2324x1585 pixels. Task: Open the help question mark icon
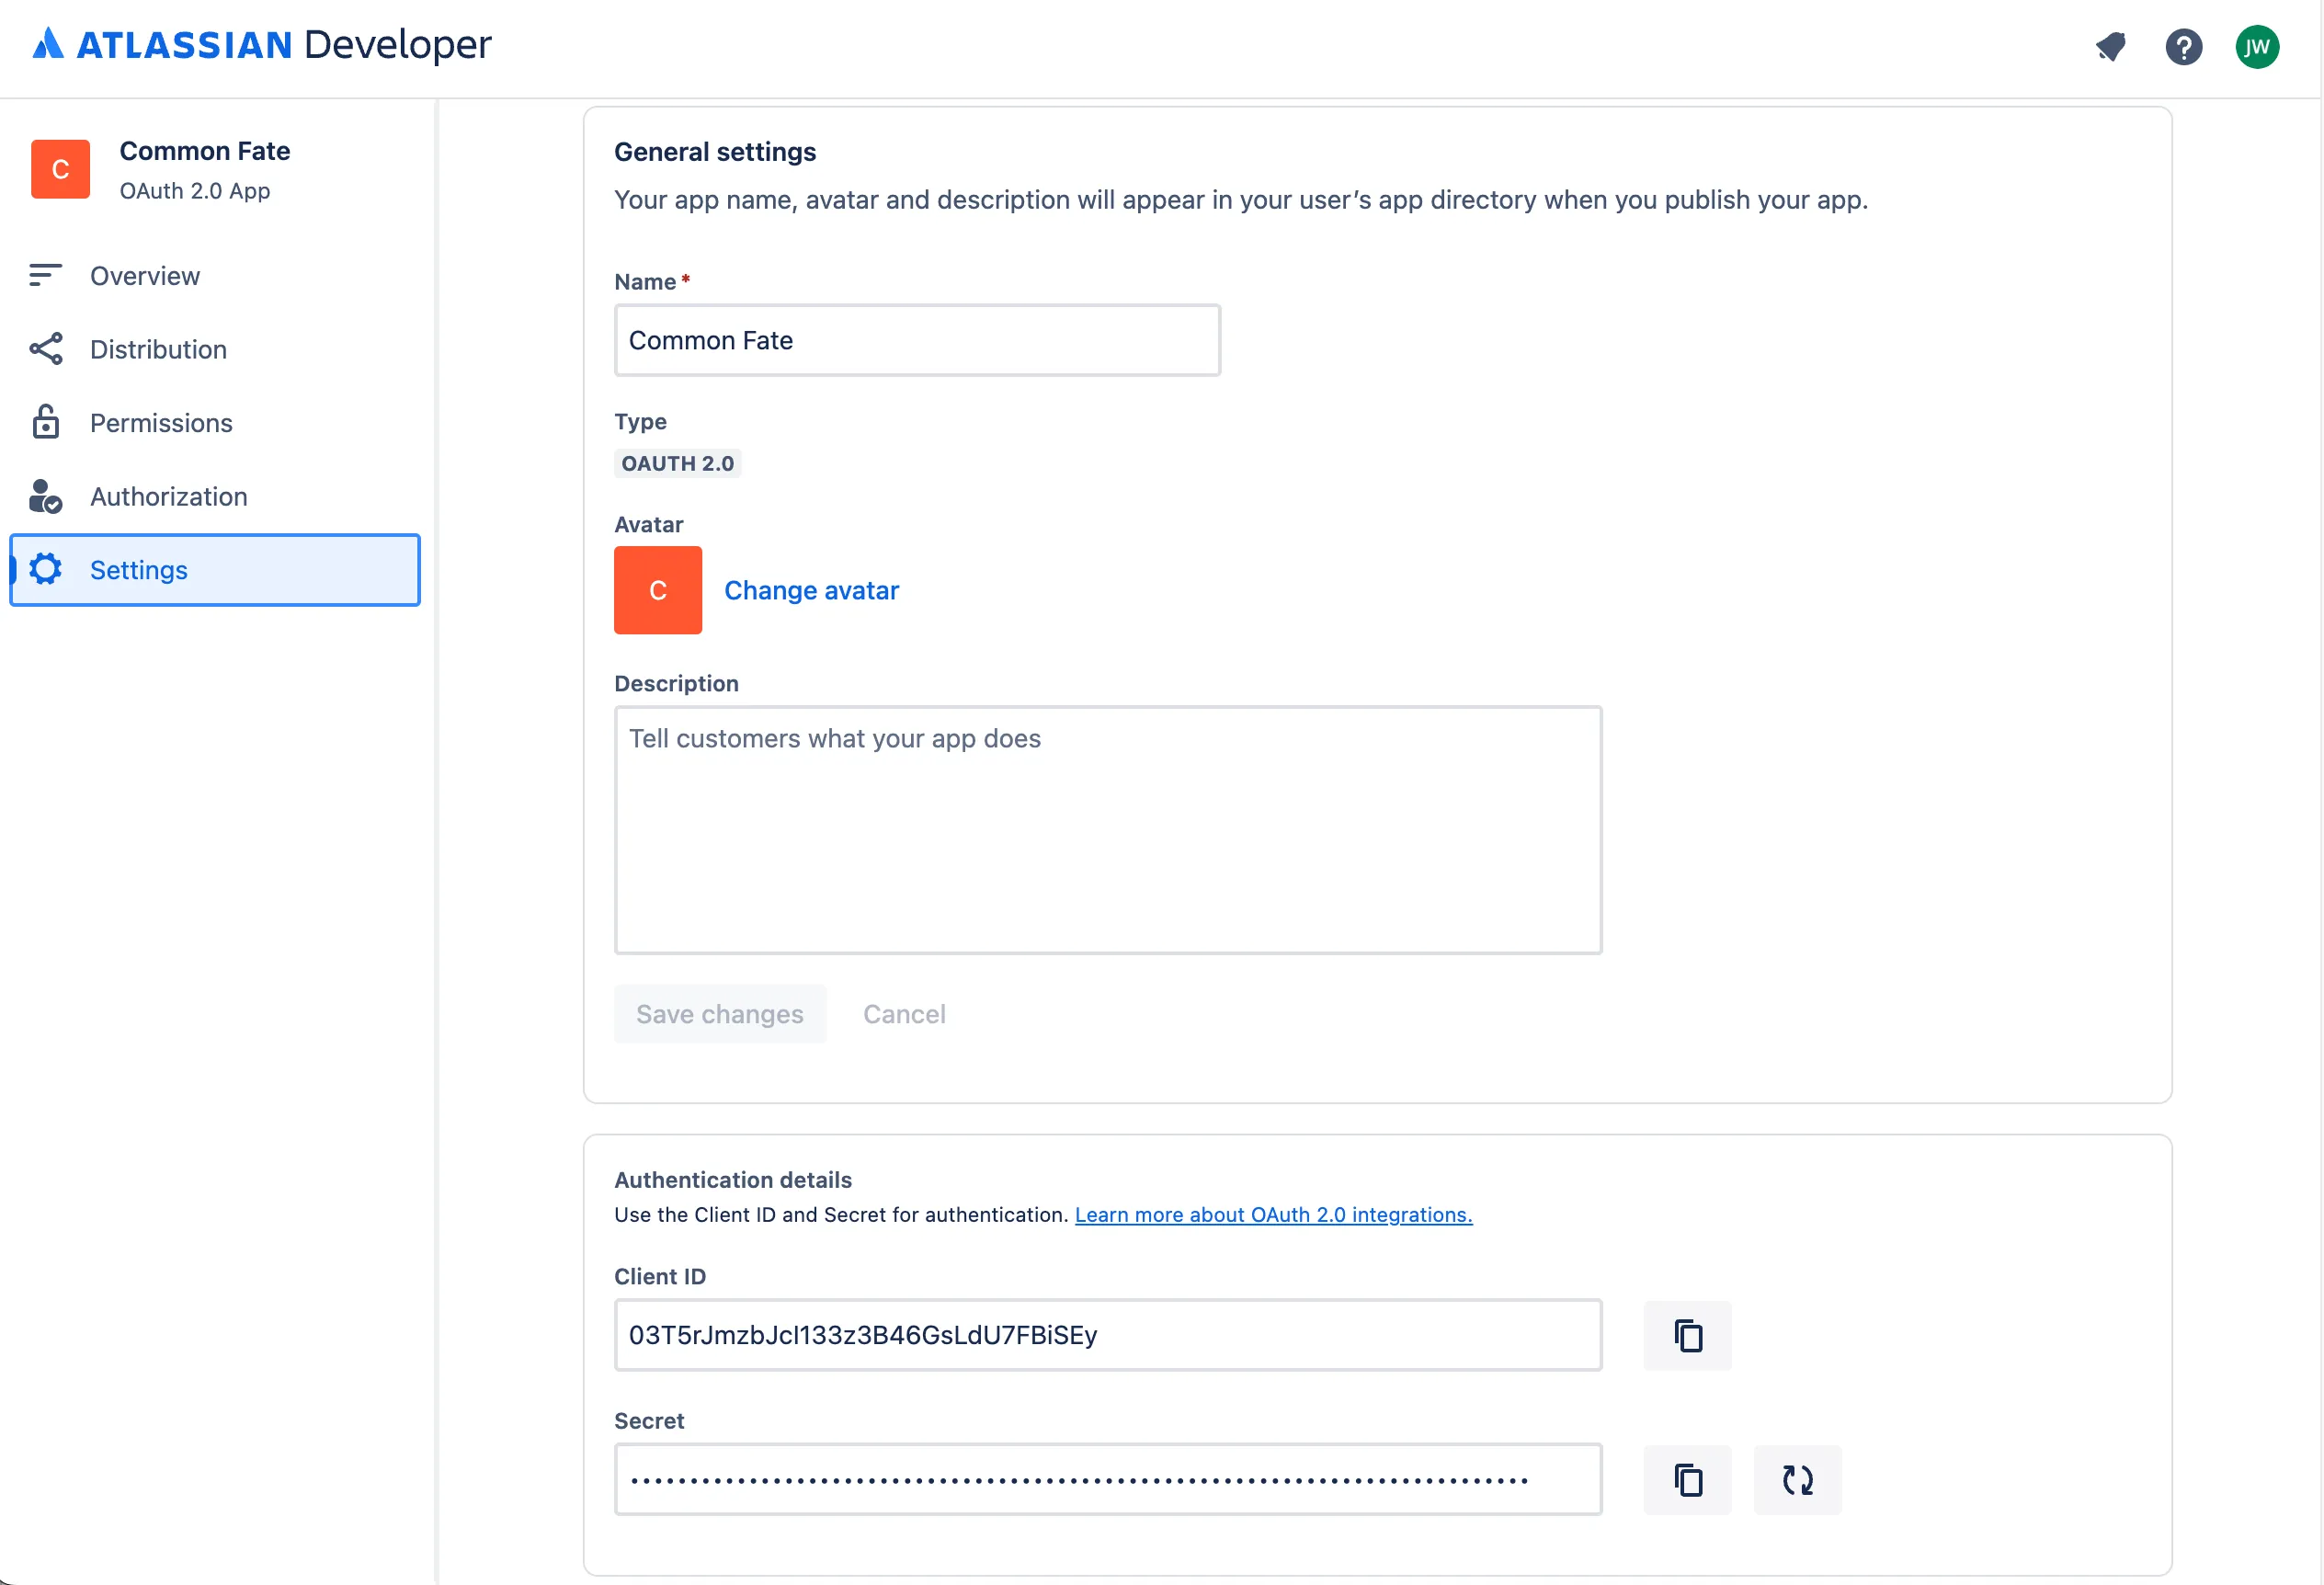(2183, 47)
